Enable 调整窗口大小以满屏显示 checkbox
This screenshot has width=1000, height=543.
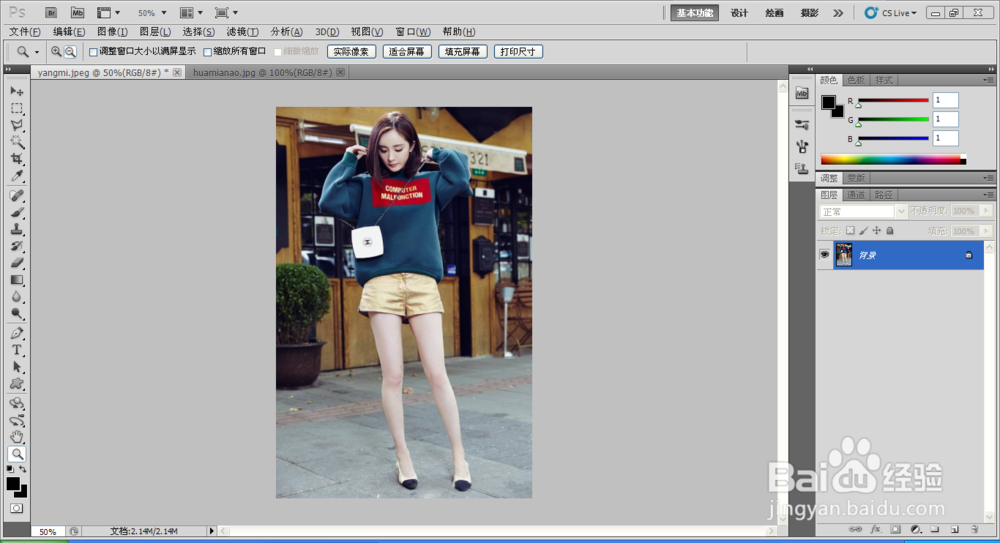(x=93, y=52)
